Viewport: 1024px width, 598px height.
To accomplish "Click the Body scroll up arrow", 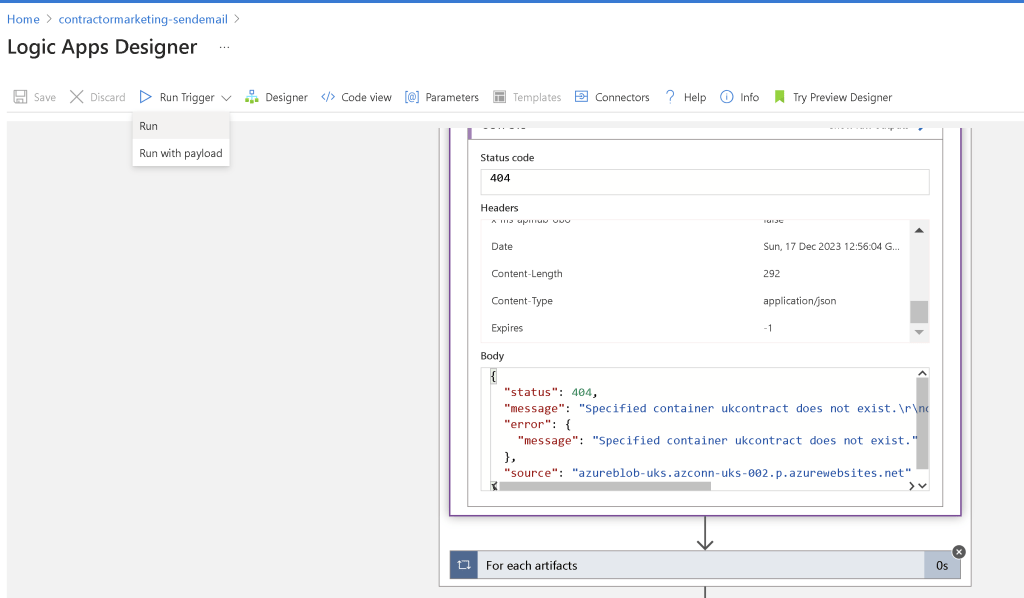I will [x=922, y=373].
